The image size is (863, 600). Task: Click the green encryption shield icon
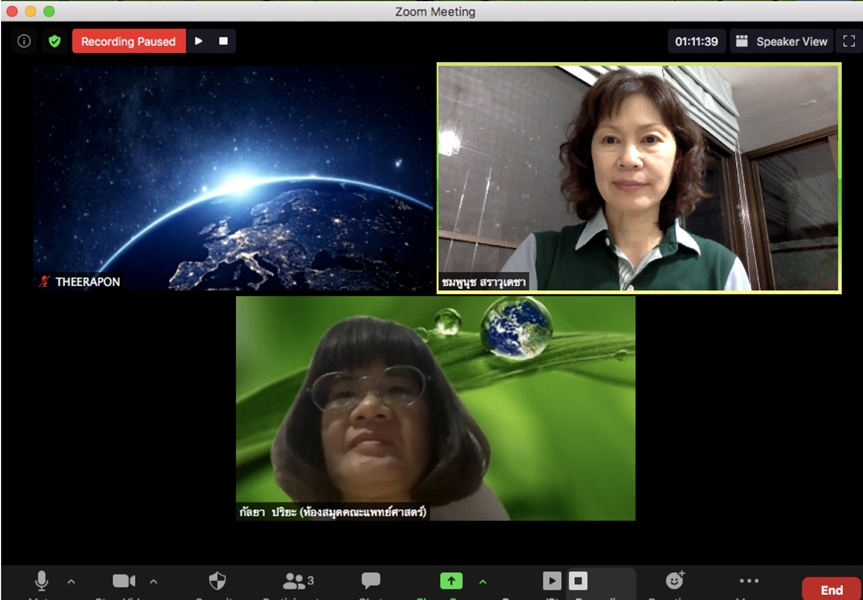54,41
